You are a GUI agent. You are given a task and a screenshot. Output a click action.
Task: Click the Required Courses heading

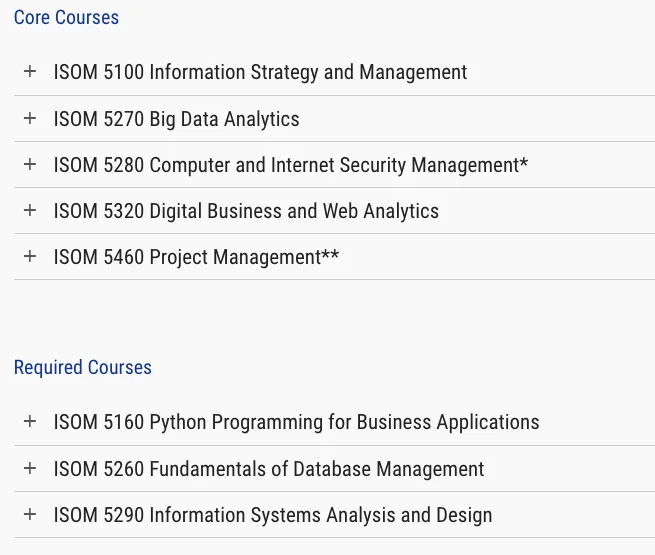pos(83,367)
